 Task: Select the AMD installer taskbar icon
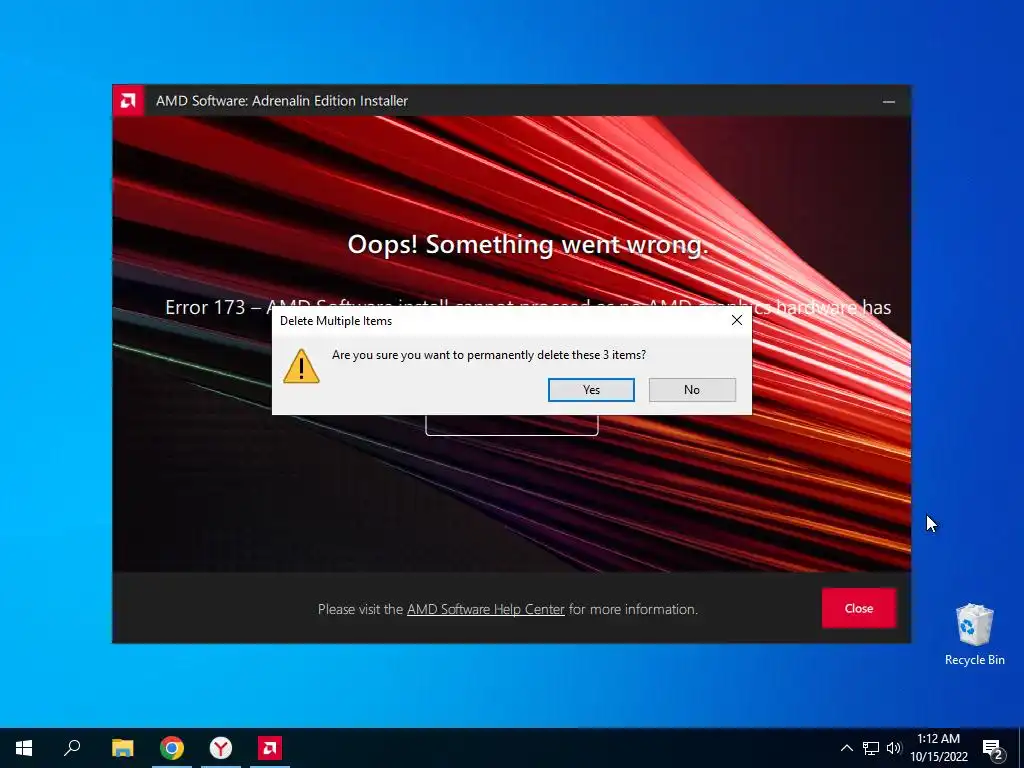coord(270,748)
